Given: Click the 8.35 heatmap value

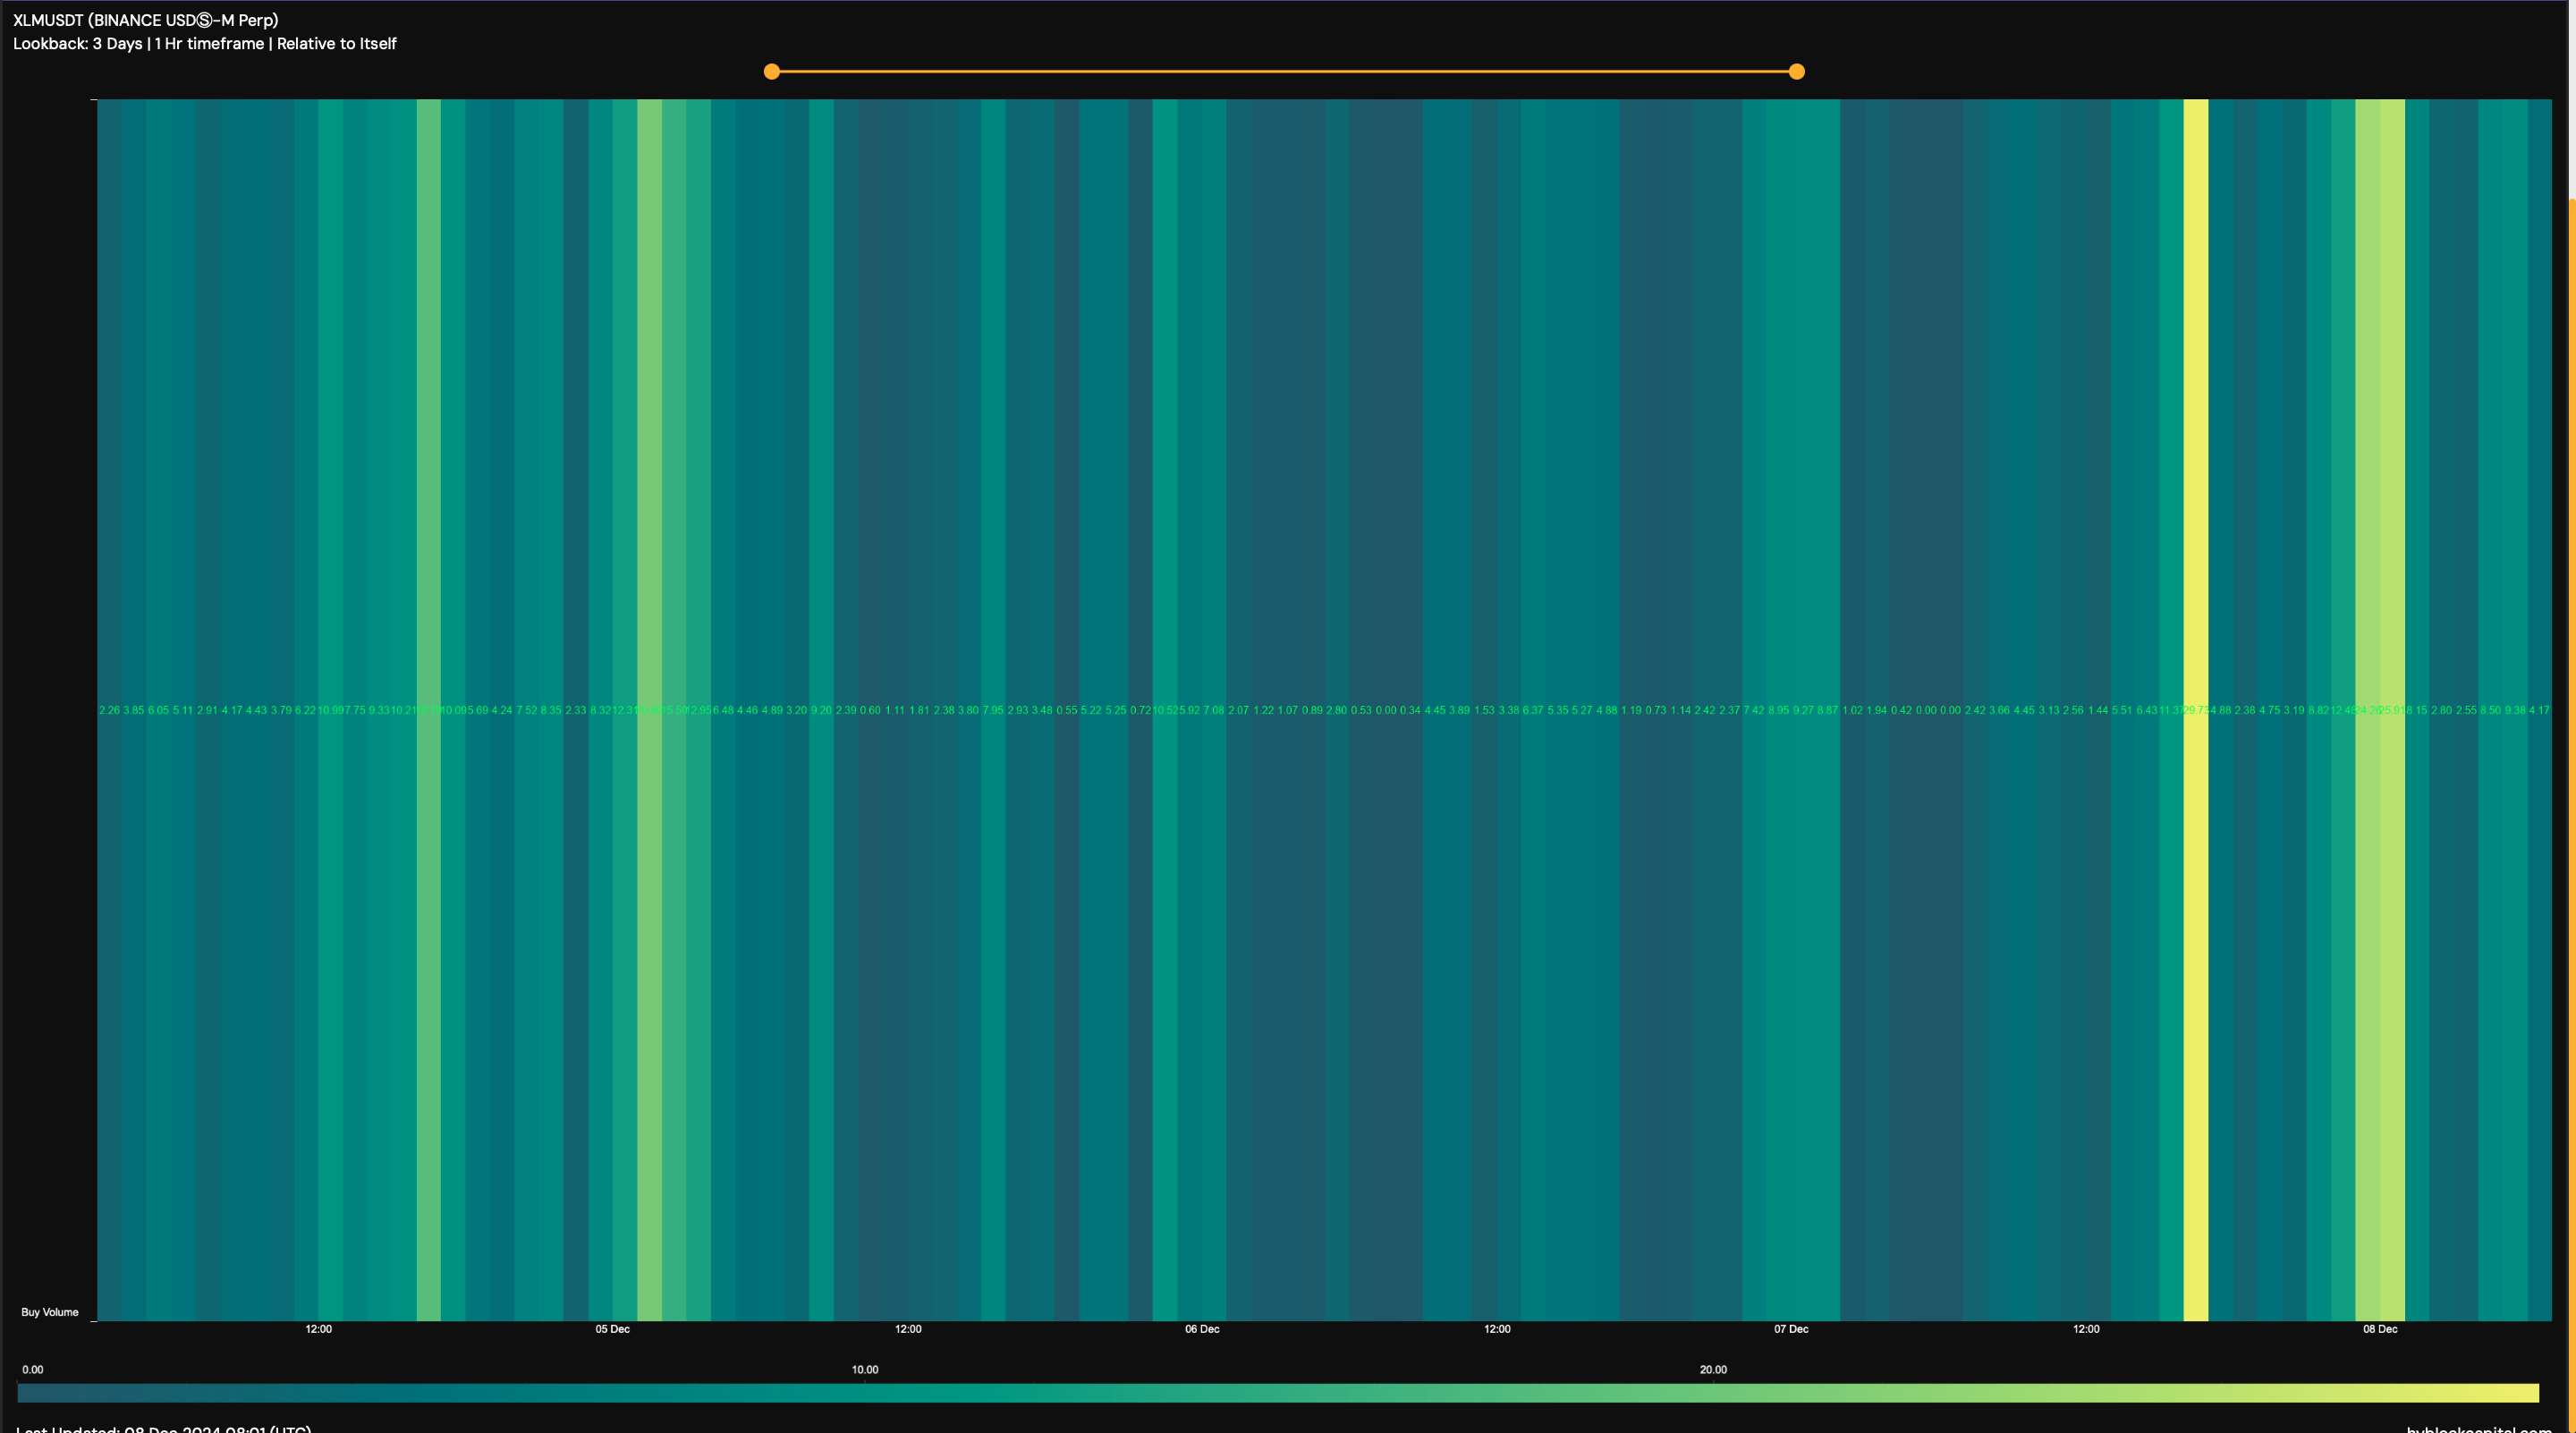Looking at the screenshot, I should coord(551,710).
